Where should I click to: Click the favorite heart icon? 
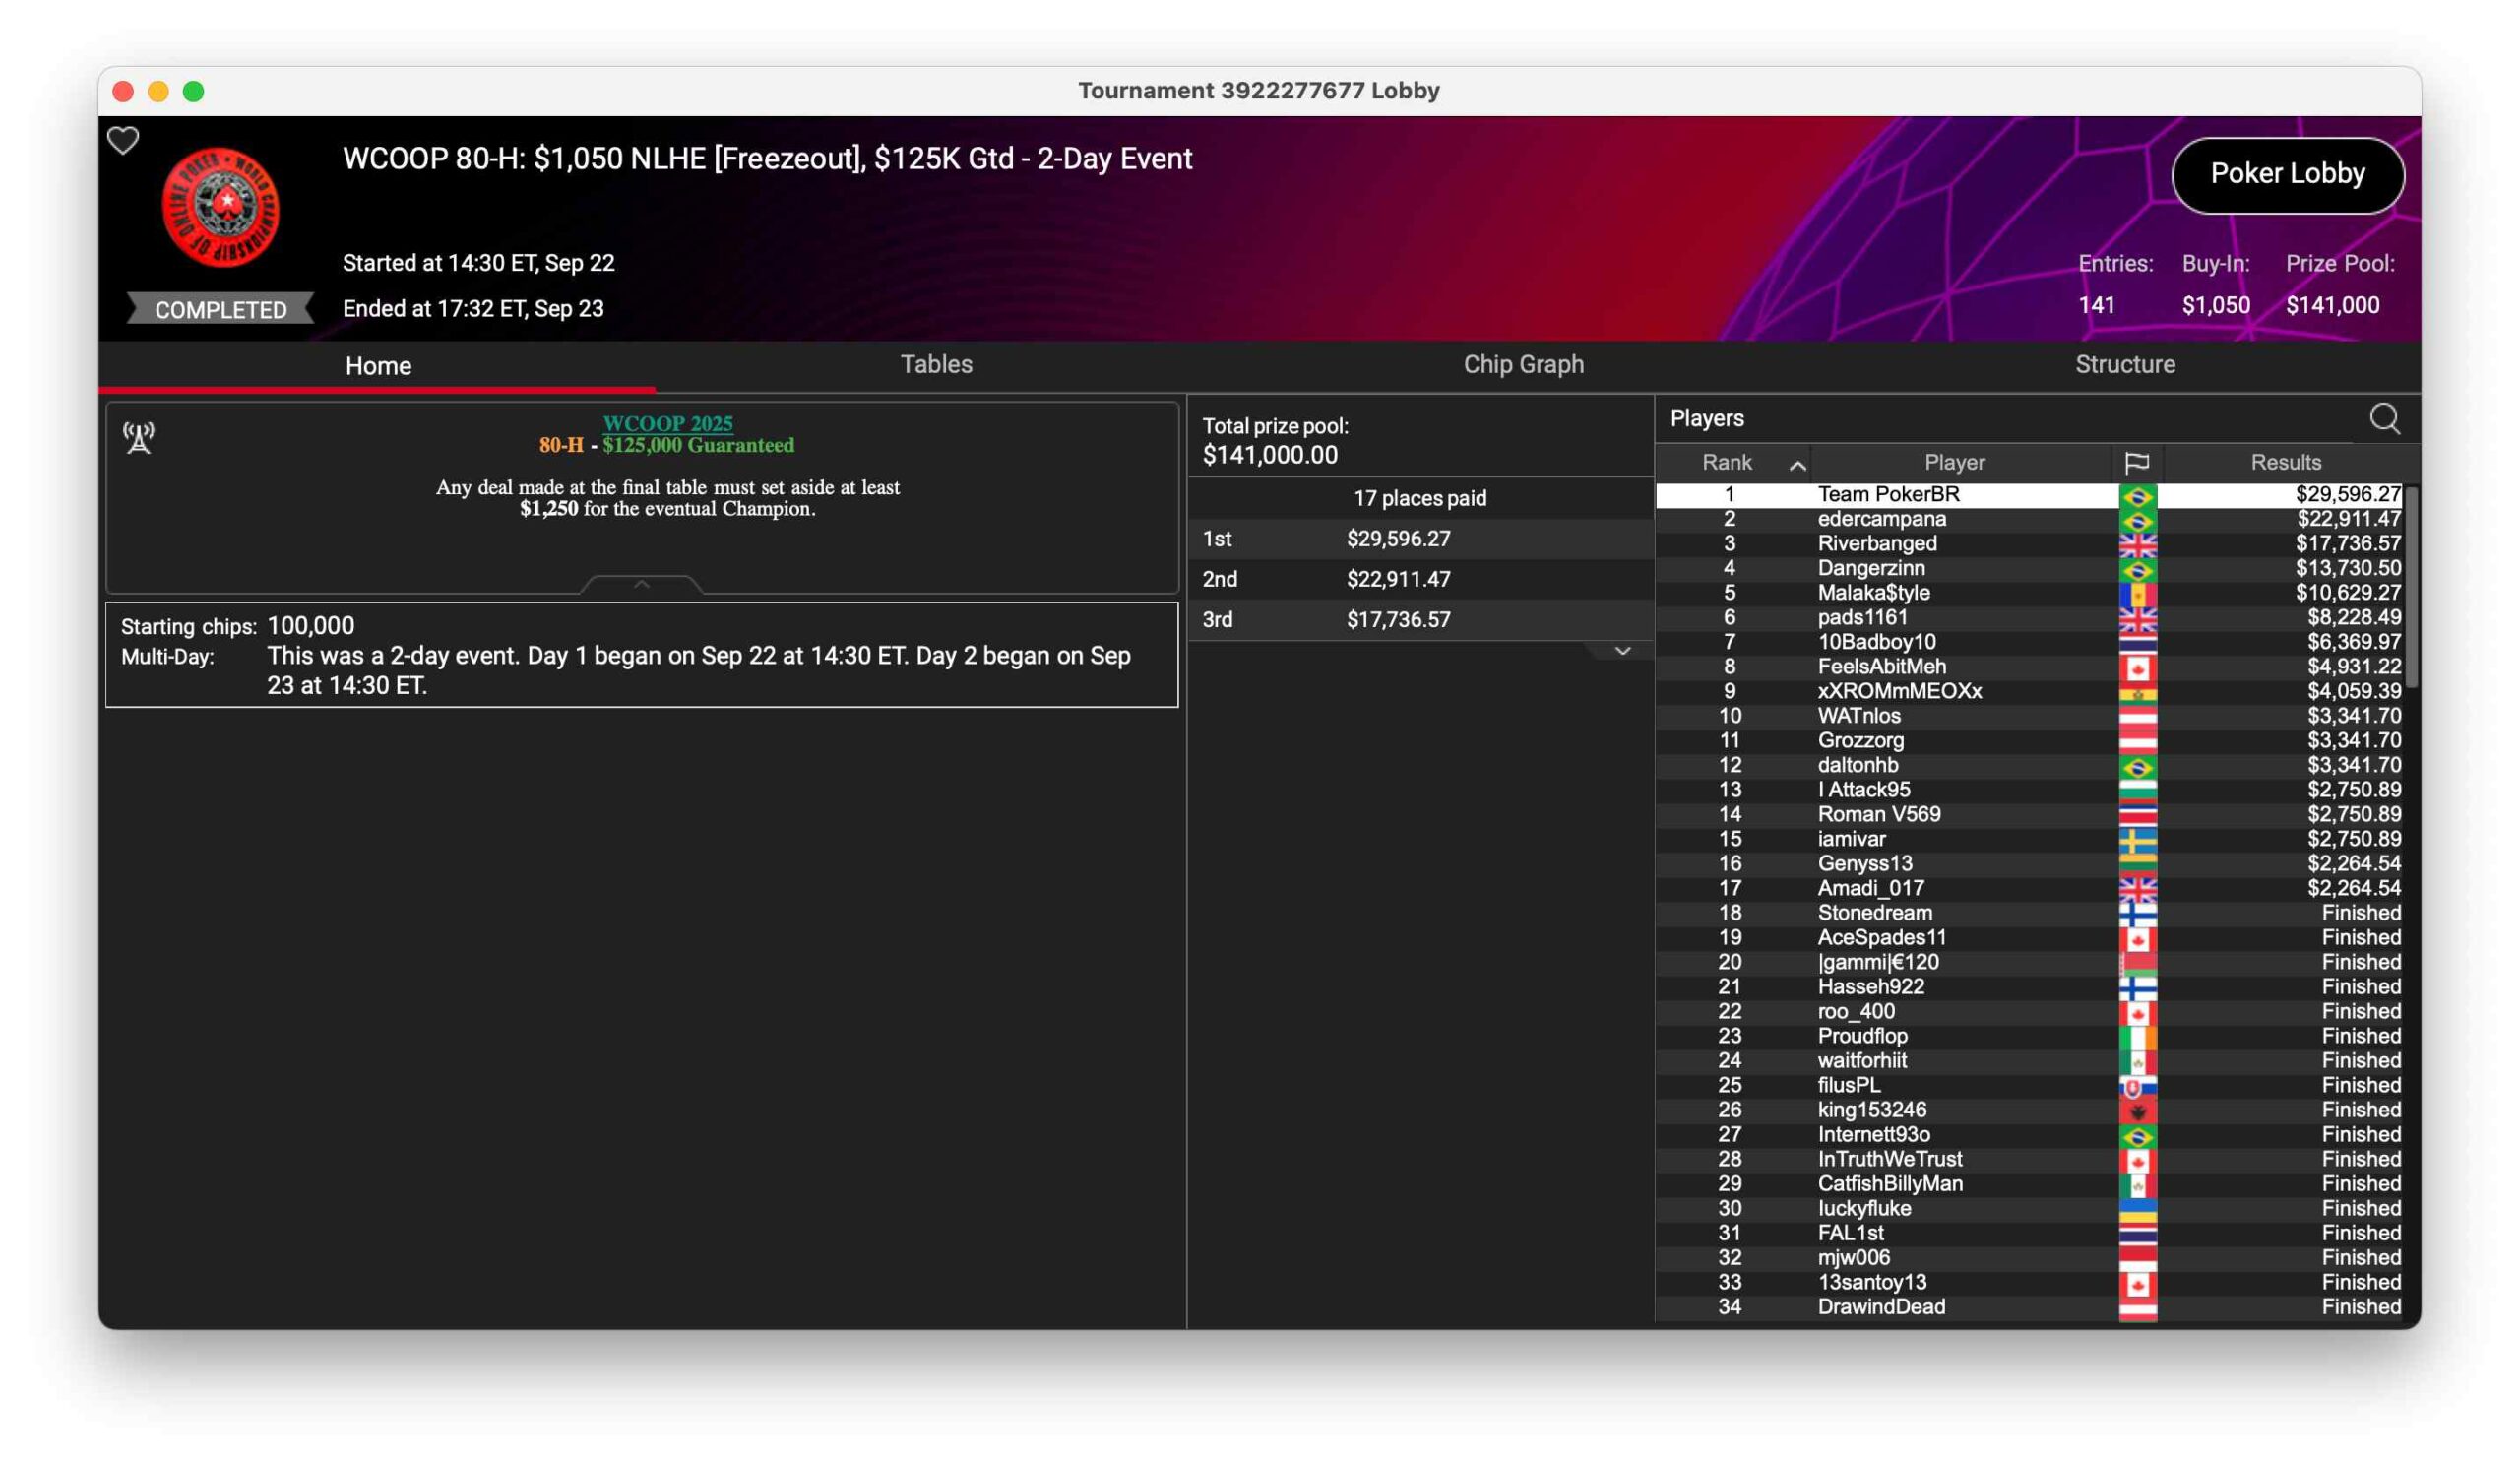123,140
